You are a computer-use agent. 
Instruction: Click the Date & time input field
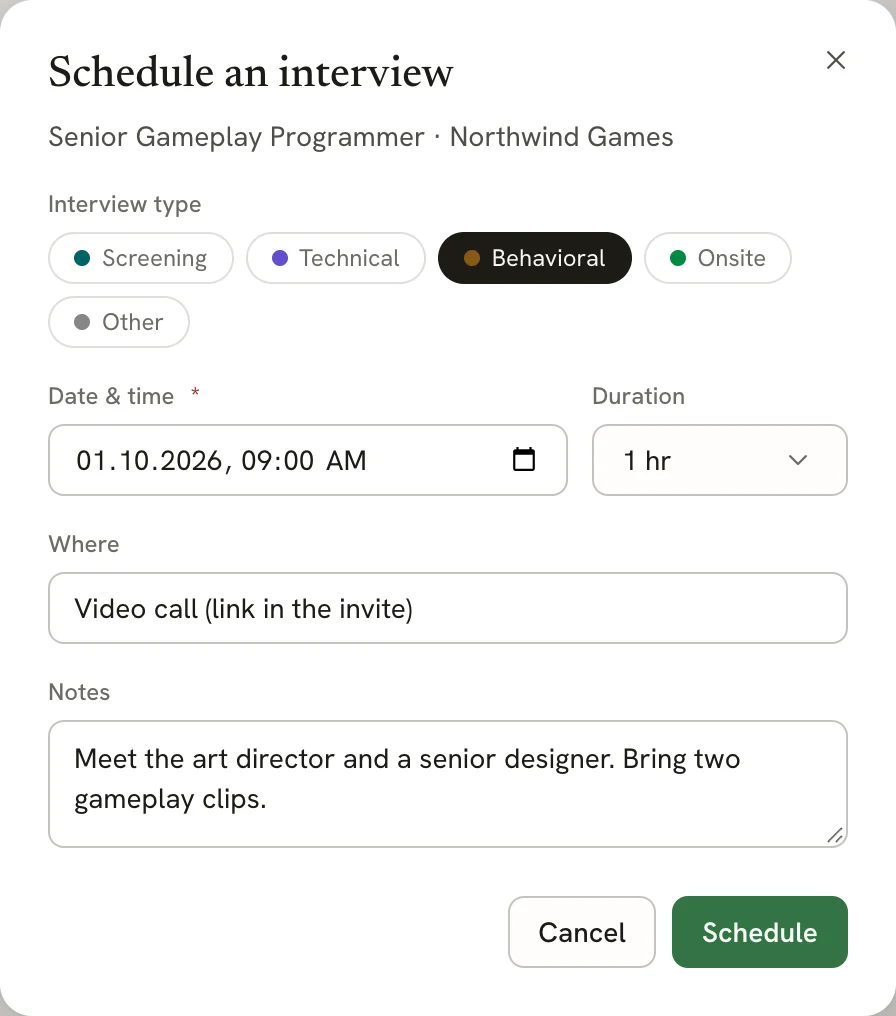tap(308, 460)
